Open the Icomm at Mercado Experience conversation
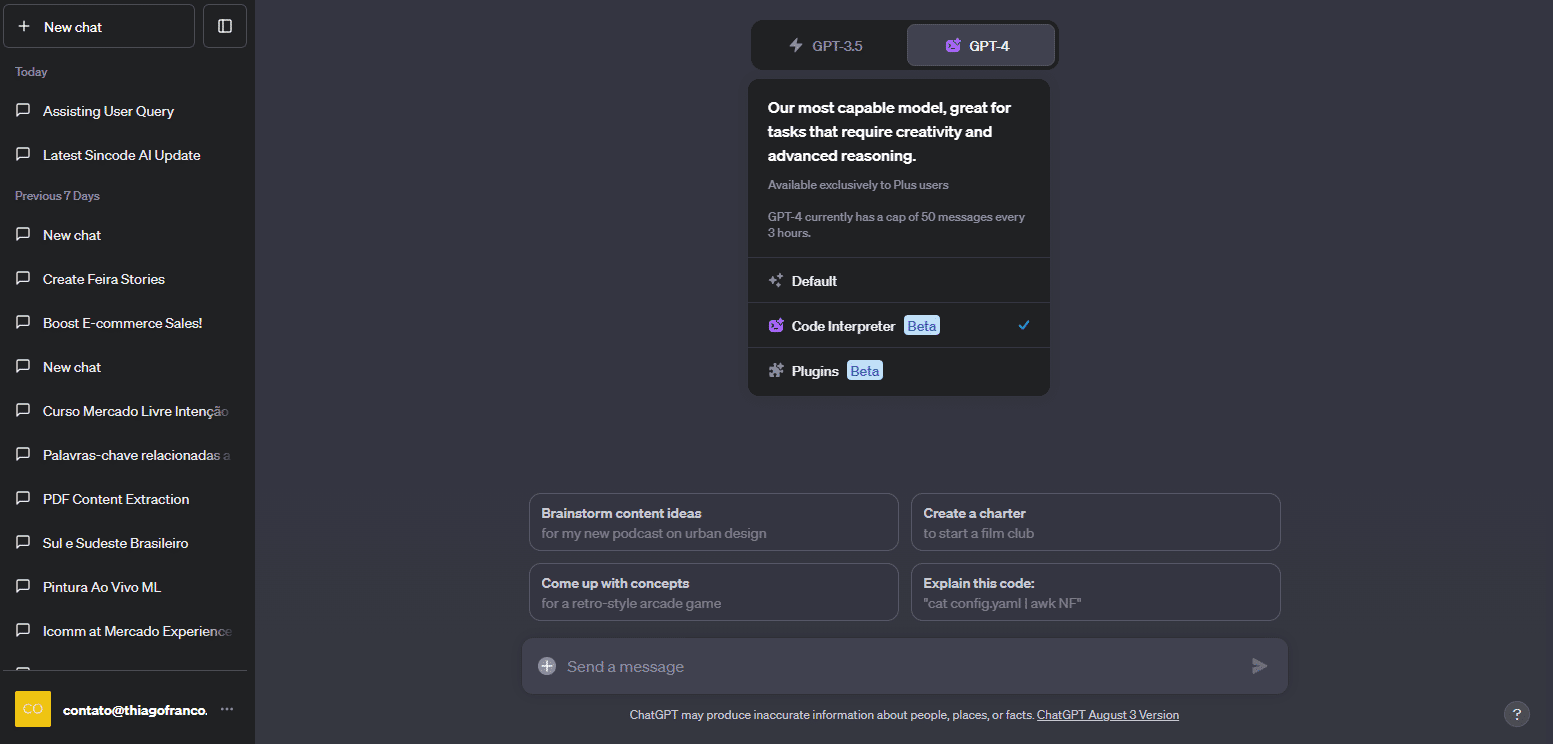 tap(124, 631)
